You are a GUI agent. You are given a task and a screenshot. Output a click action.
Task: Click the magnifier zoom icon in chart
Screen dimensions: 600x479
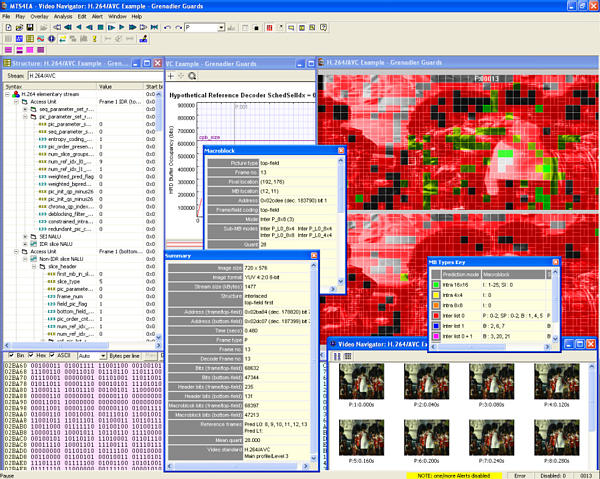click(192, 76)
